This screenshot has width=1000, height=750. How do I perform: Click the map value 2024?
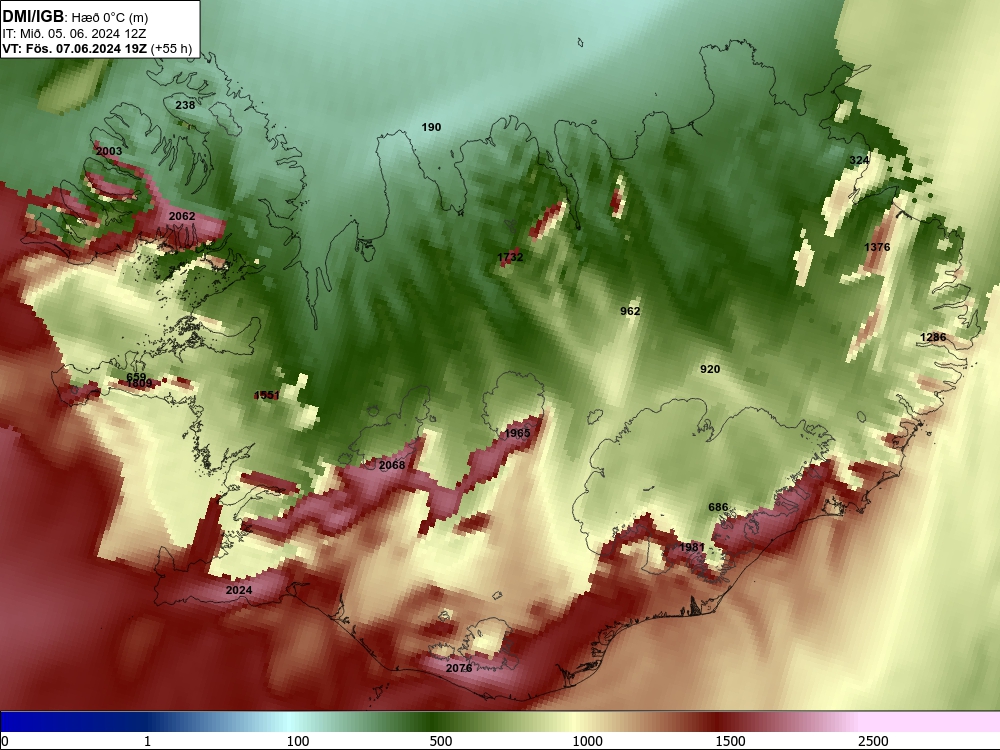(x=239, y=590)
